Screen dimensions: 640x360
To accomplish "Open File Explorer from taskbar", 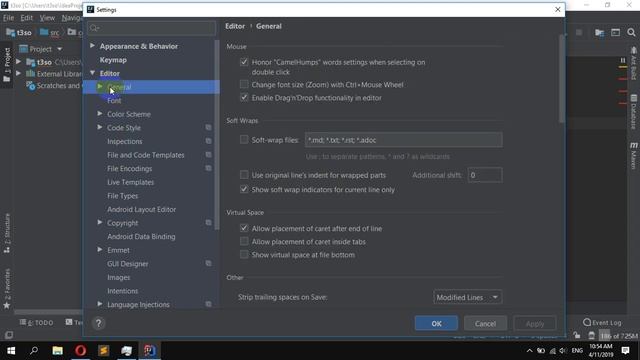I will click(57, 351).
